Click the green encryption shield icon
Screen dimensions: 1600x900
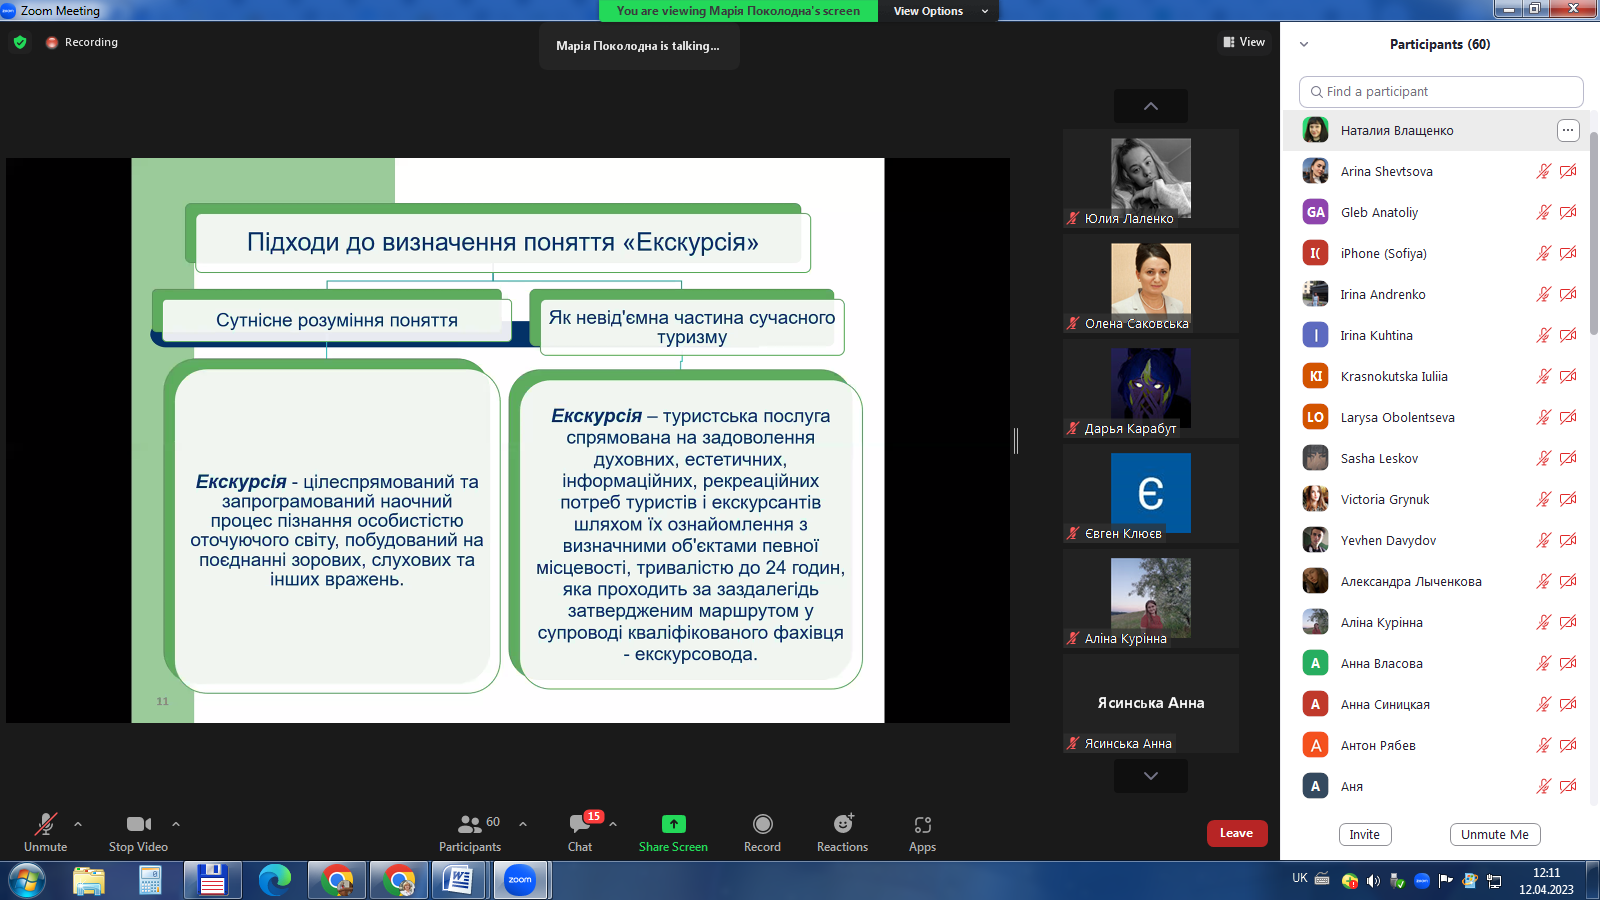pos(20,42)
